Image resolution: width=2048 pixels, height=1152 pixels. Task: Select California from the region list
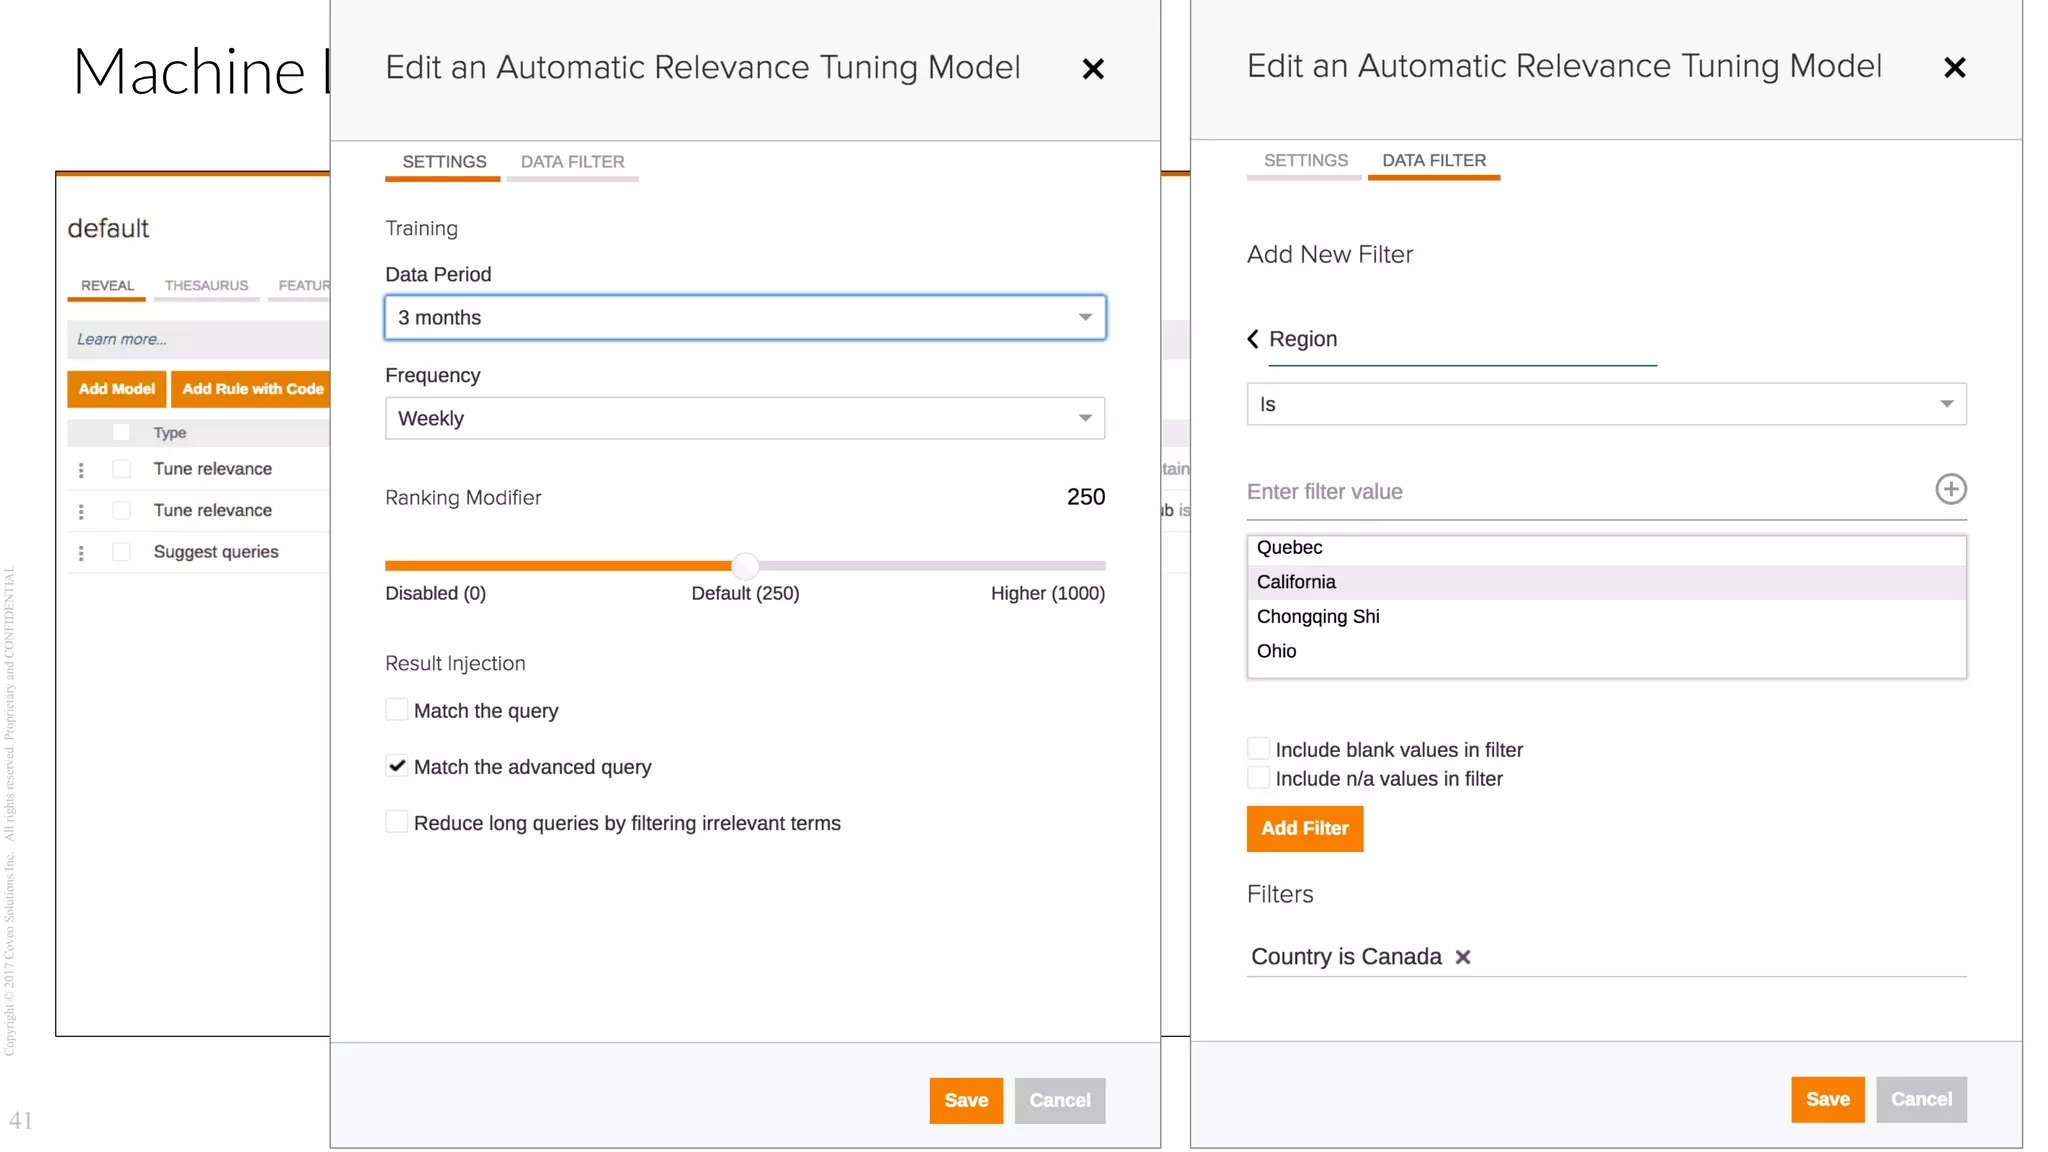click(x=1297, y=582)
